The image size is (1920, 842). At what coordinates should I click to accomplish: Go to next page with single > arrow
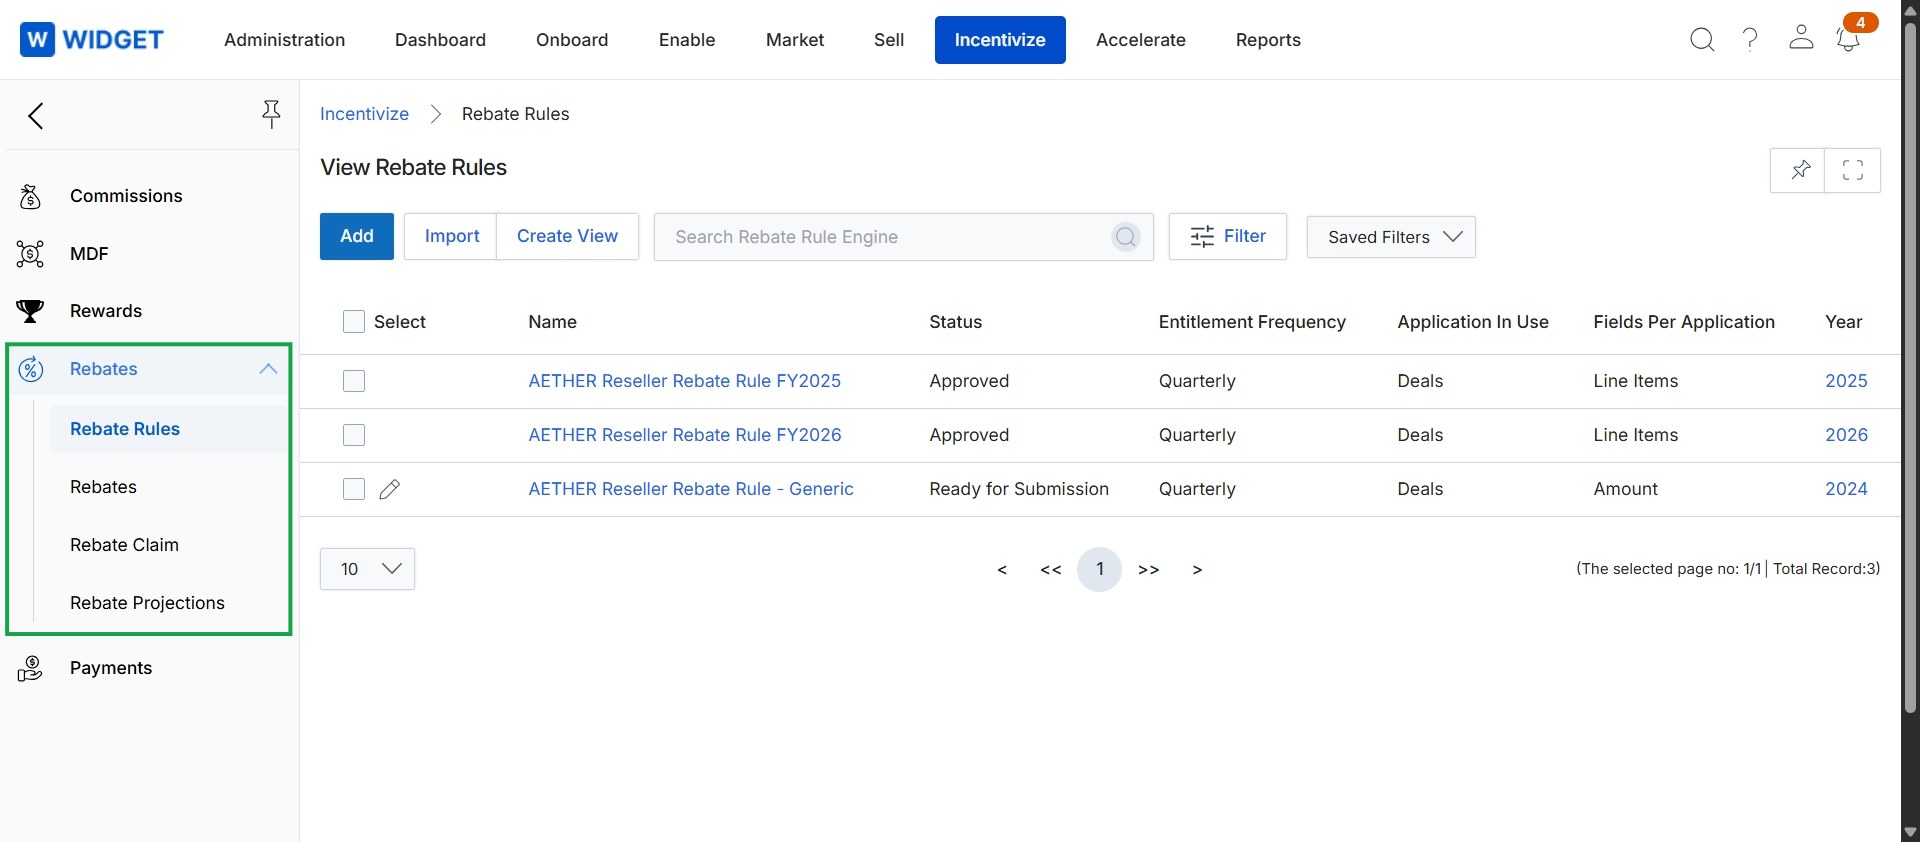tap(1197, 570)
